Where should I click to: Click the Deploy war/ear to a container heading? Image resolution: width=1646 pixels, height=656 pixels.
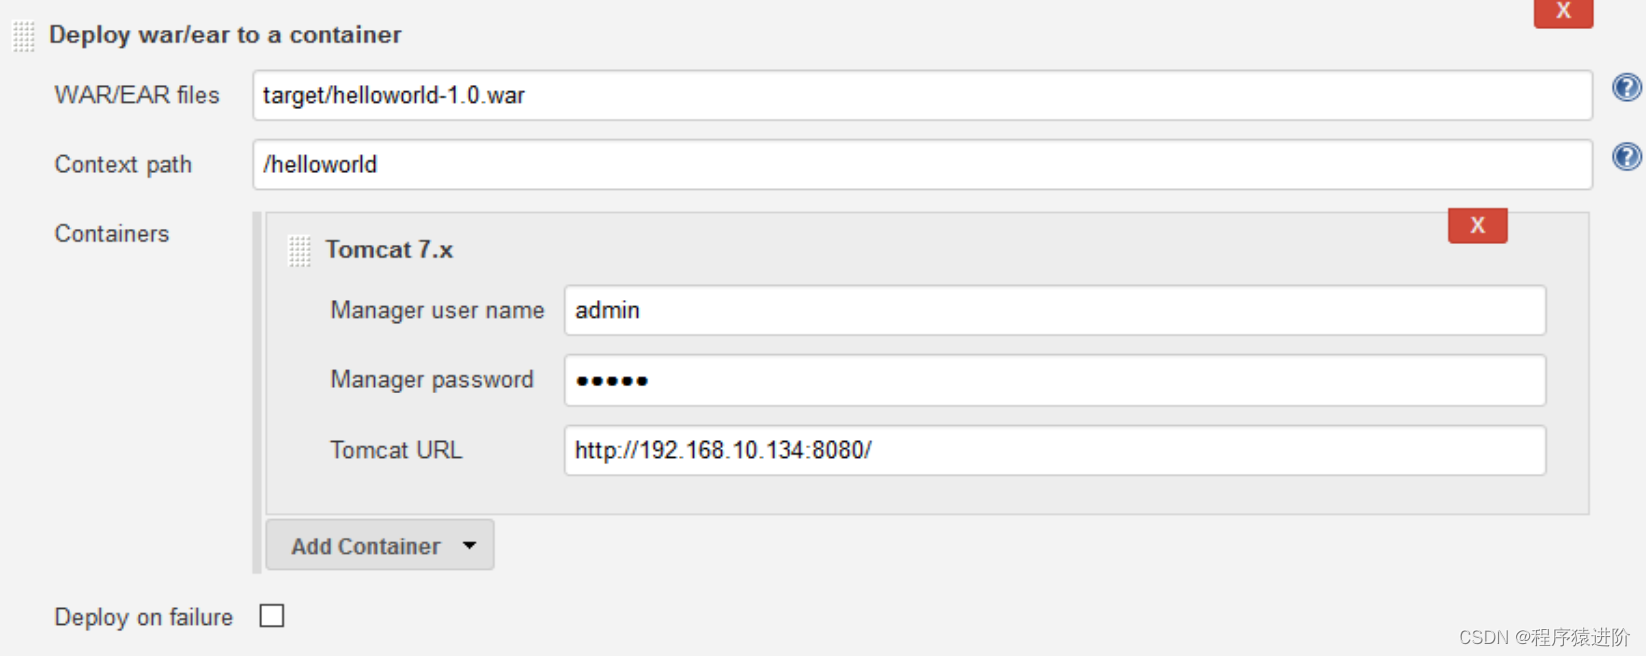225,35
